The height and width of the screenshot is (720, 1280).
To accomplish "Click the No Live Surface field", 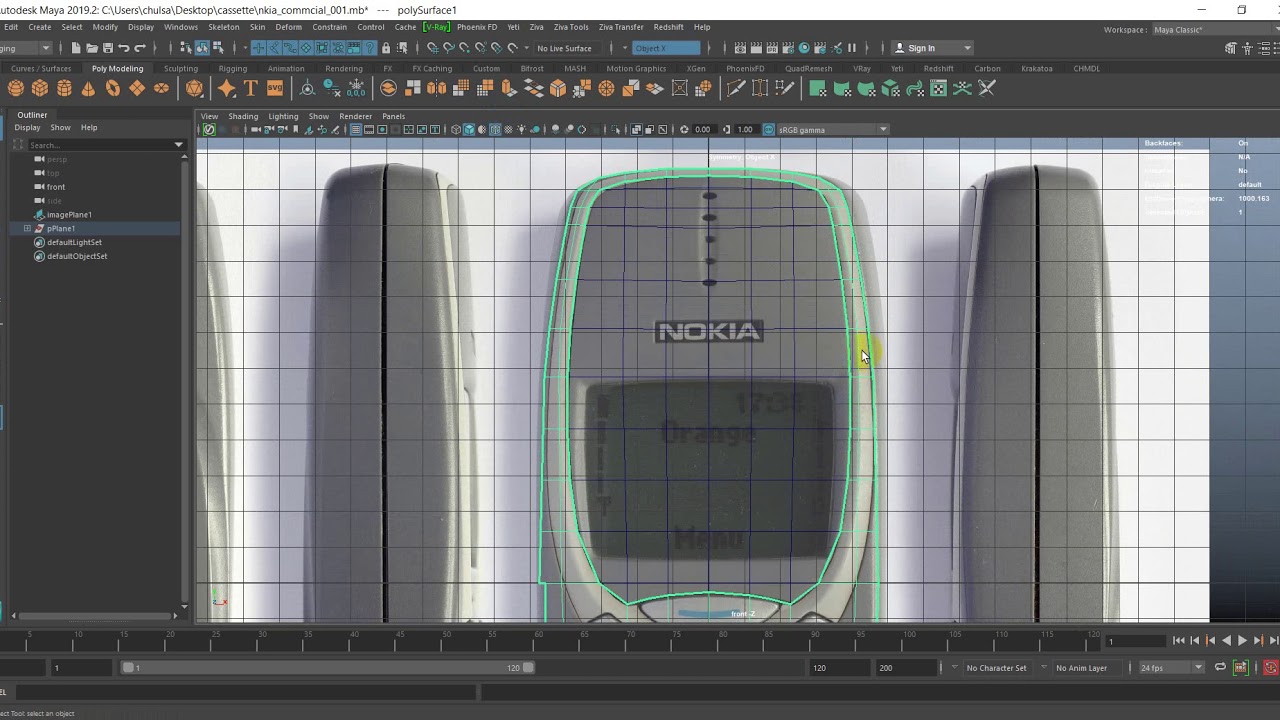I will click(x=566, y=48).
